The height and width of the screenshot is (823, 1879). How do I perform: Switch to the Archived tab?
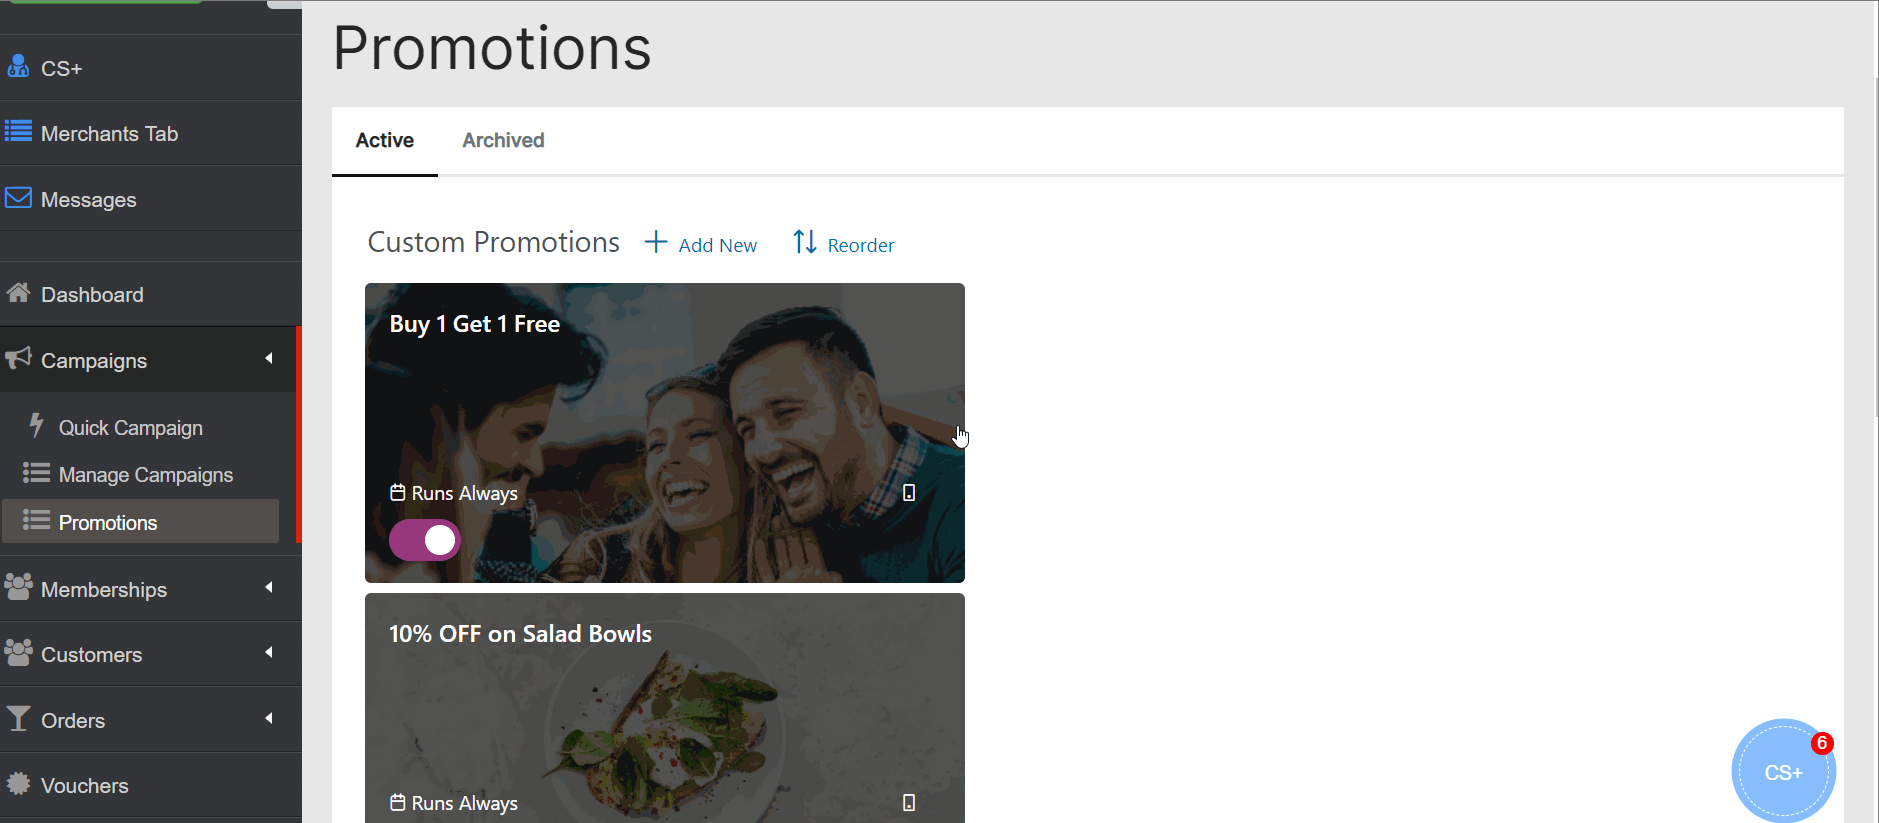tap(503, 140)
